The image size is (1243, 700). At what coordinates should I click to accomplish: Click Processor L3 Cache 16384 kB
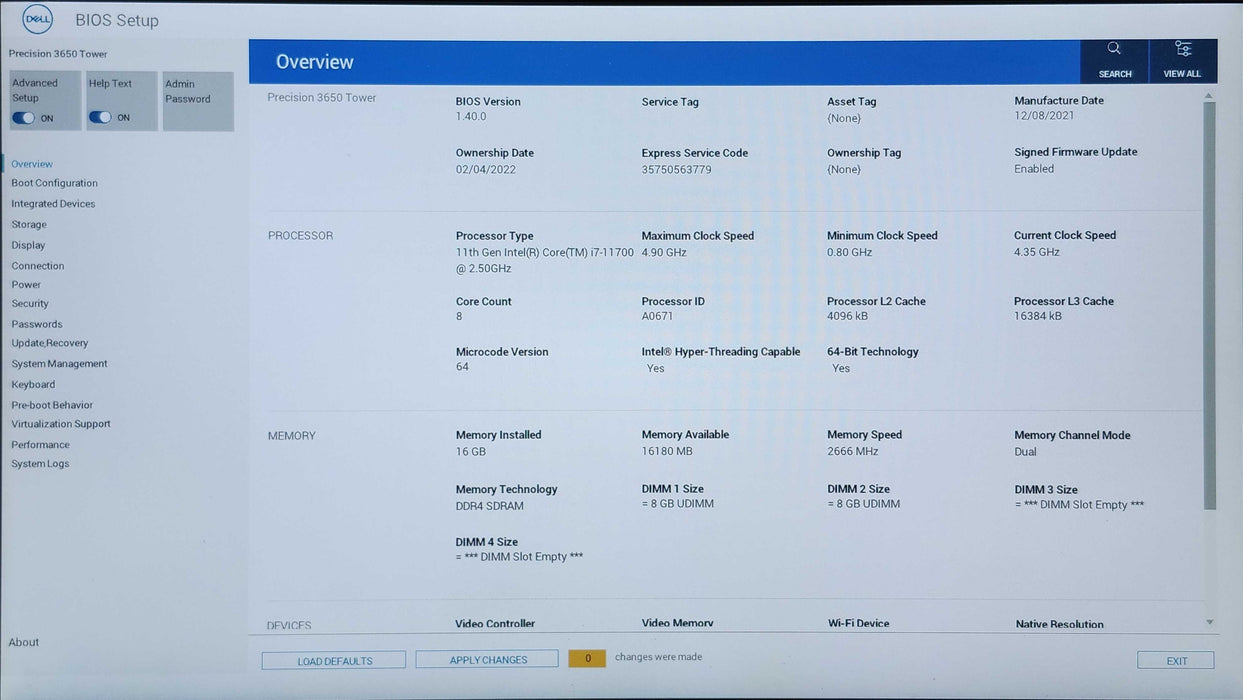point(1038,317)
